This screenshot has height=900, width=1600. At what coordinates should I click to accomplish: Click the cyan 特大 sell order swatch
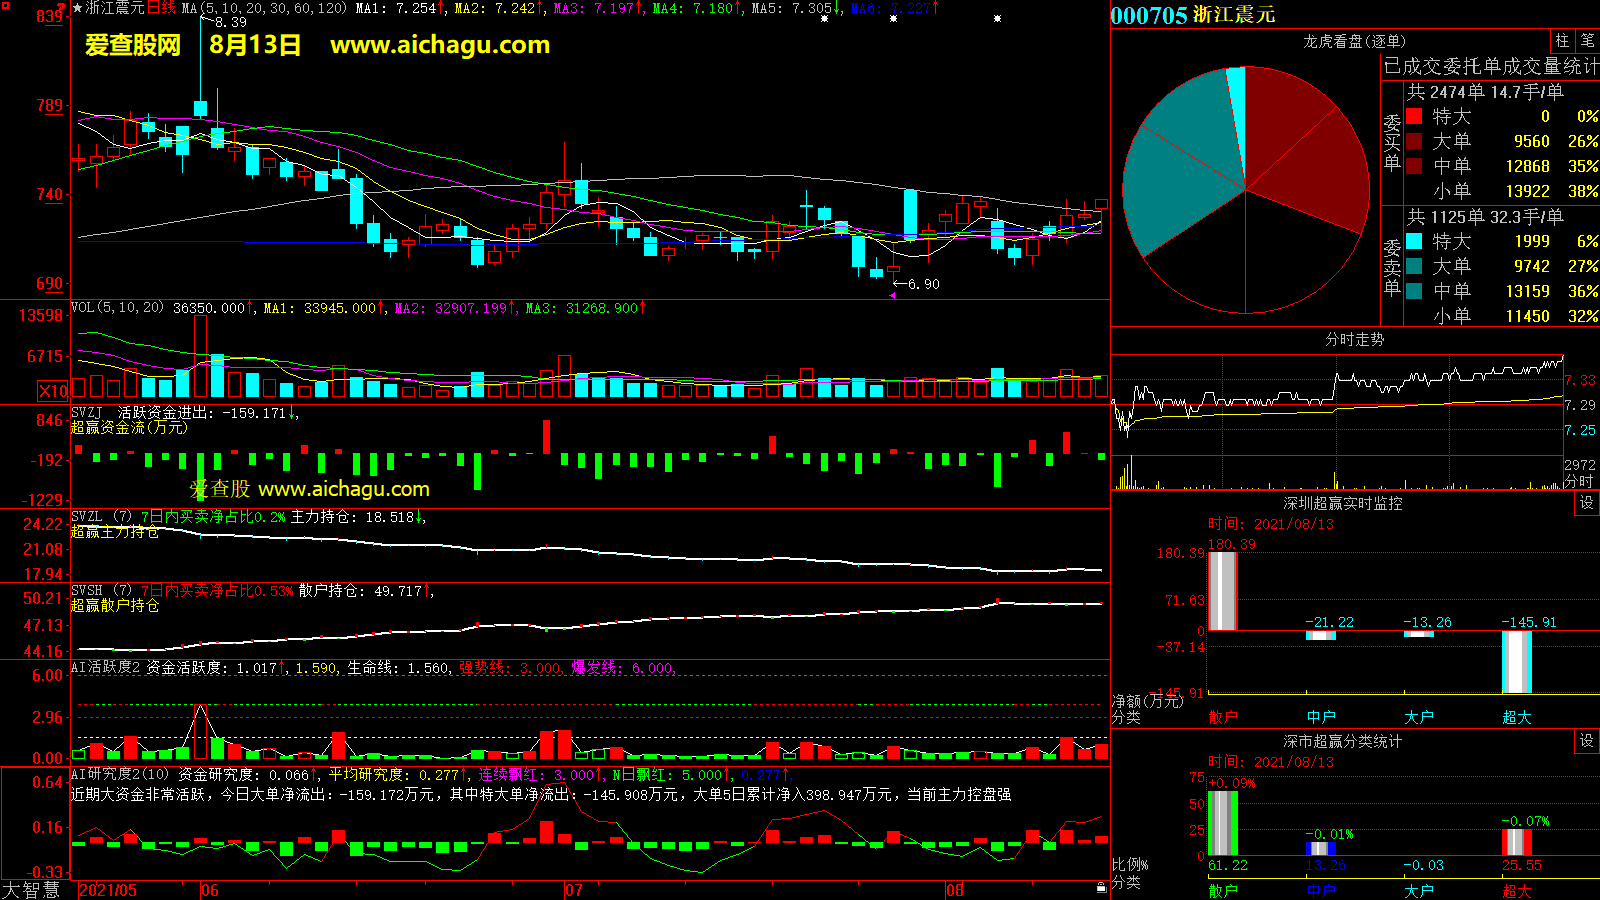[1414, 241]
